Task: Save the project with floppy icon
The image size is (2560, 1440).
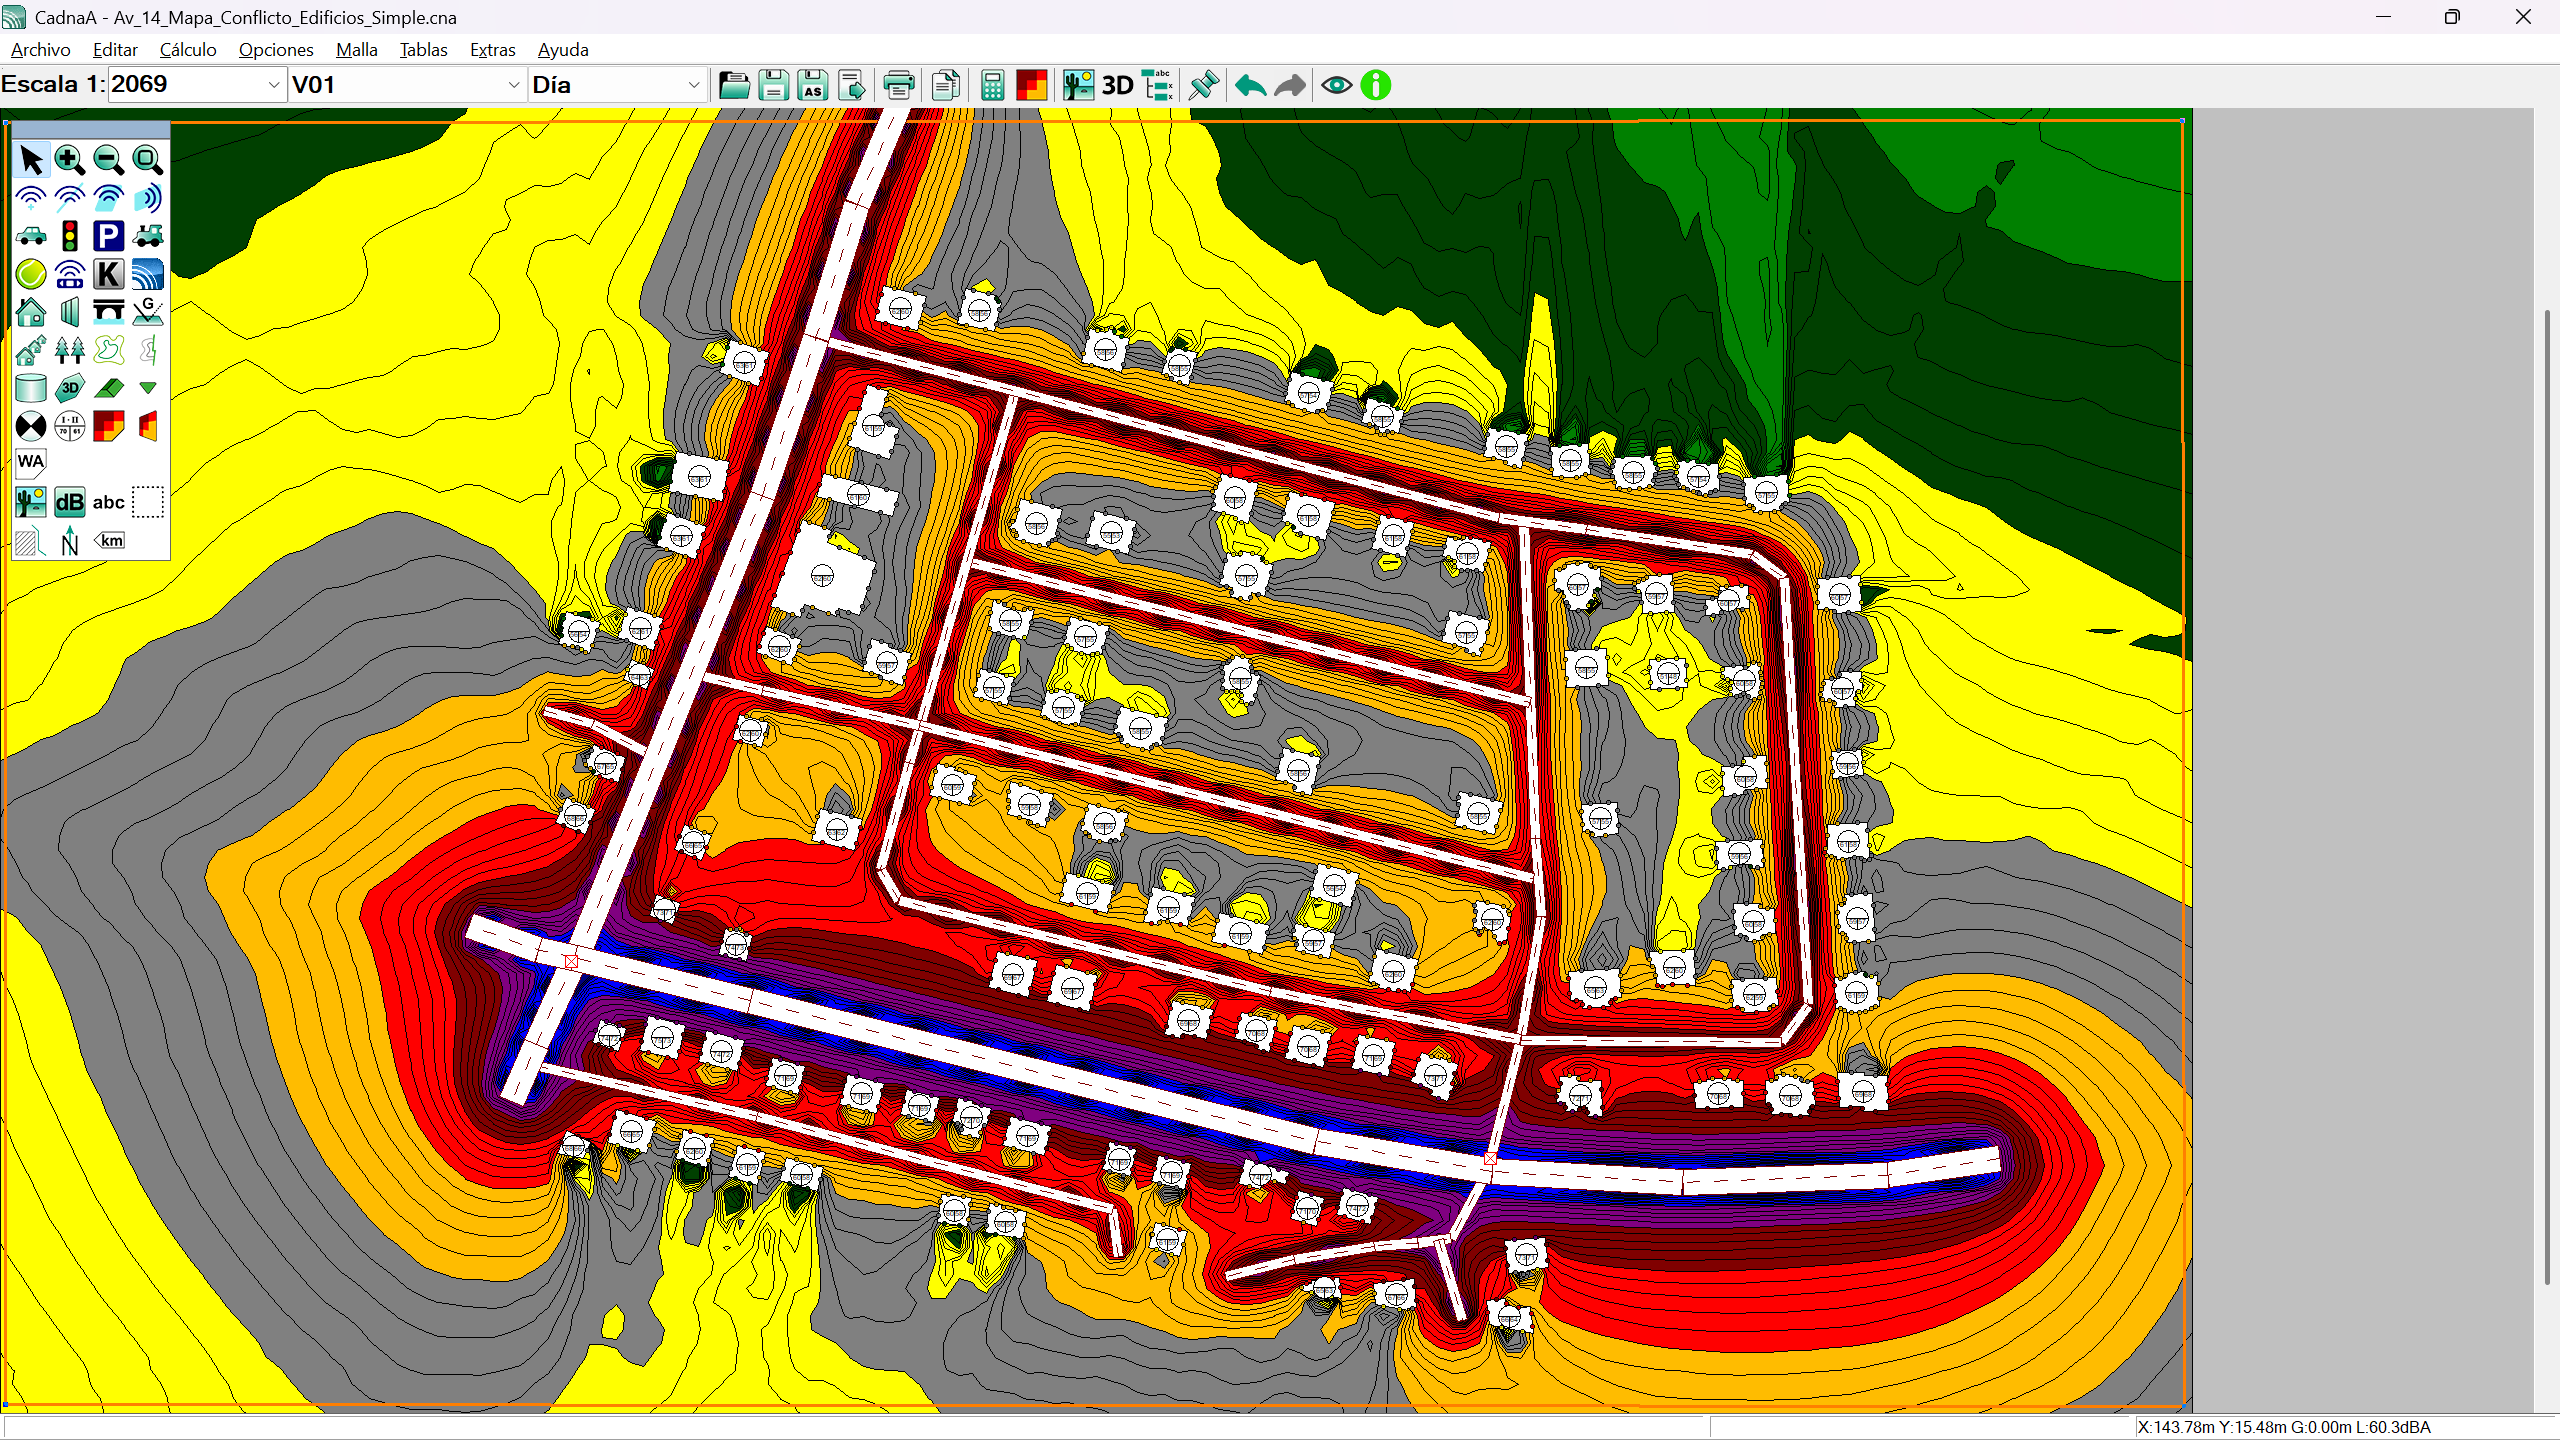Action: (774, 85)
